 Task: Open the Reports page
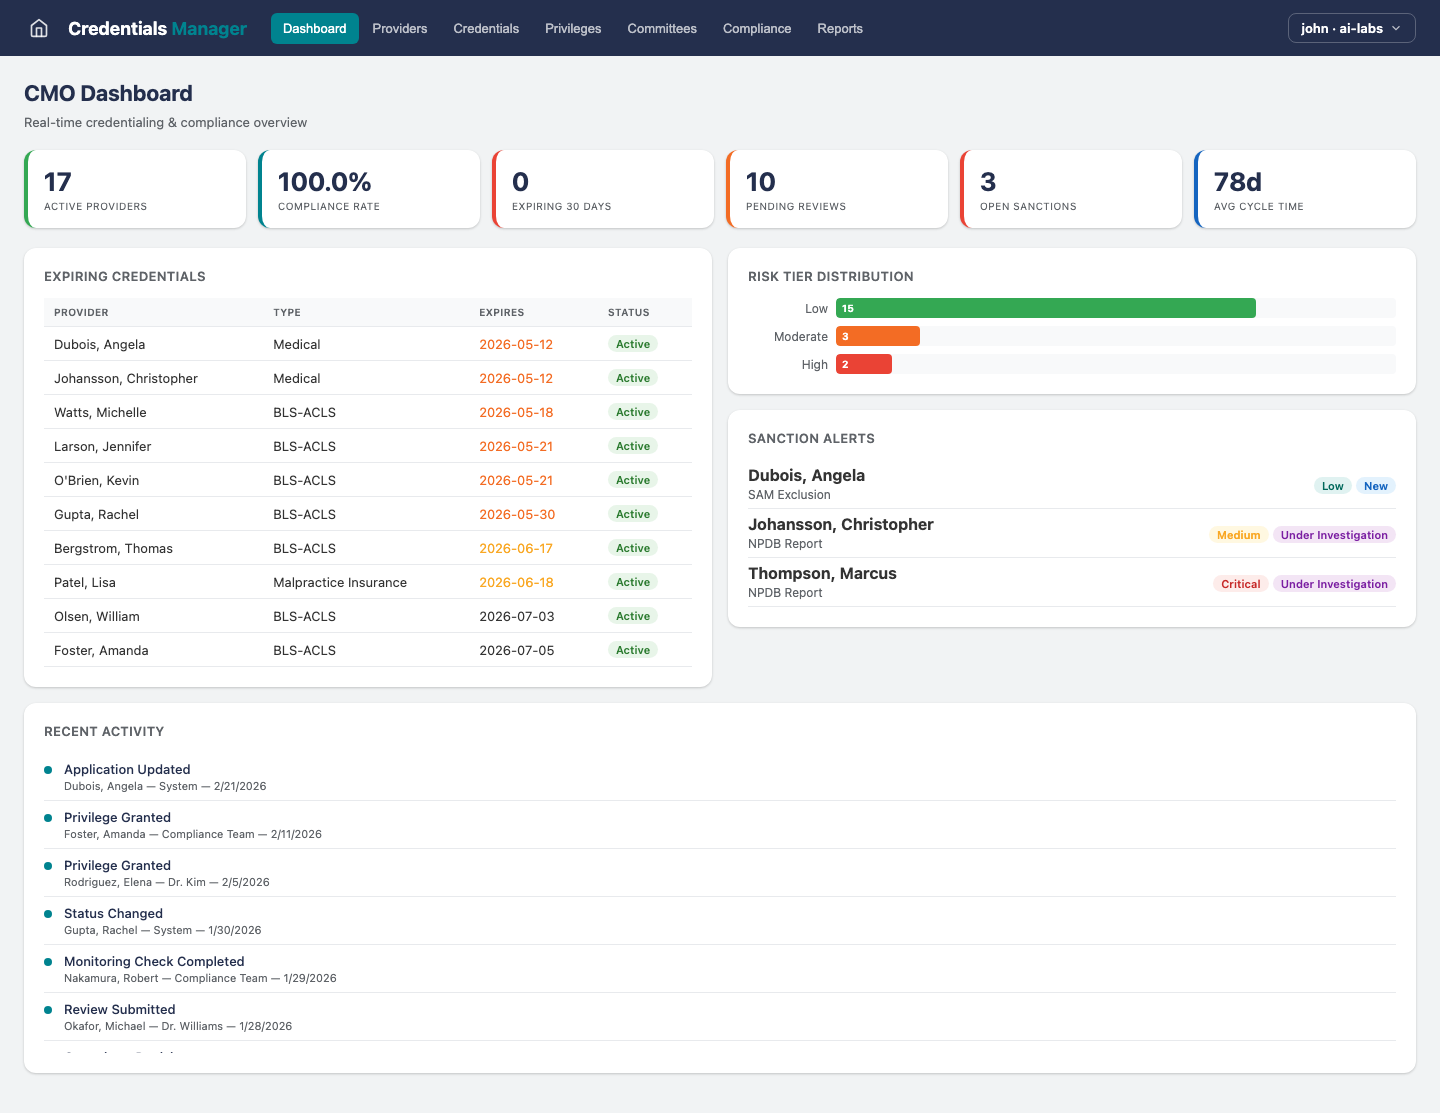(x=839, y=28)
